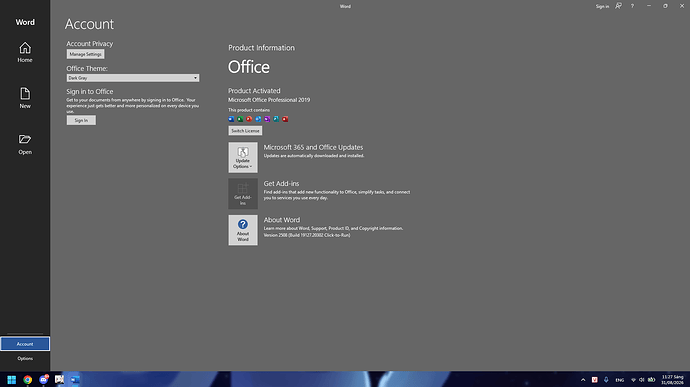
Task: Click the large 'Account' page title
Action: click(89, 24)
